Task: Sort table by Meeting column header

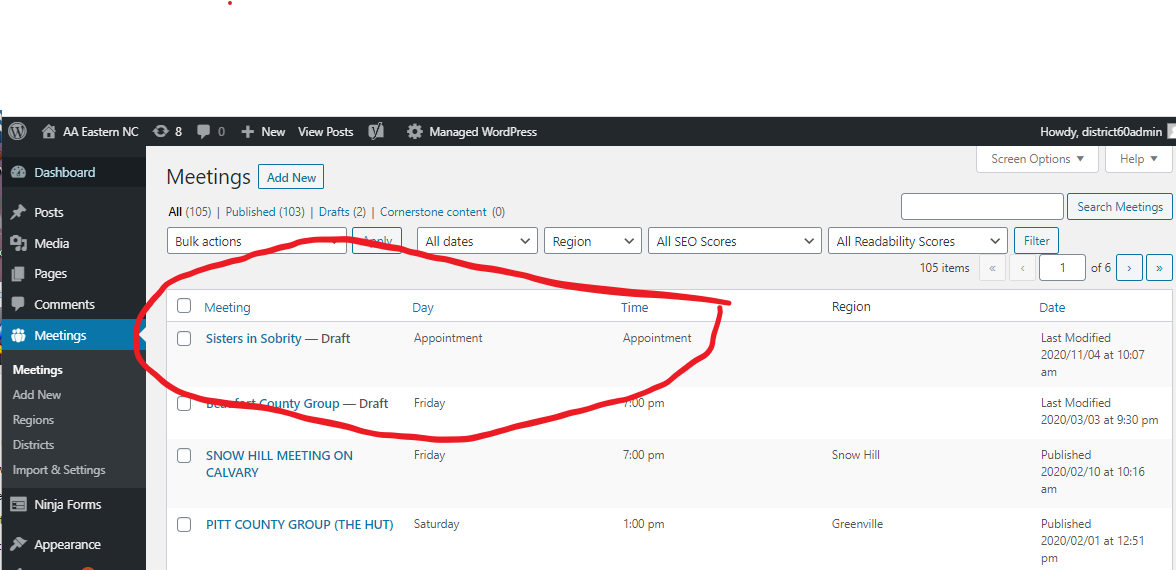Action: click(227, 308)
